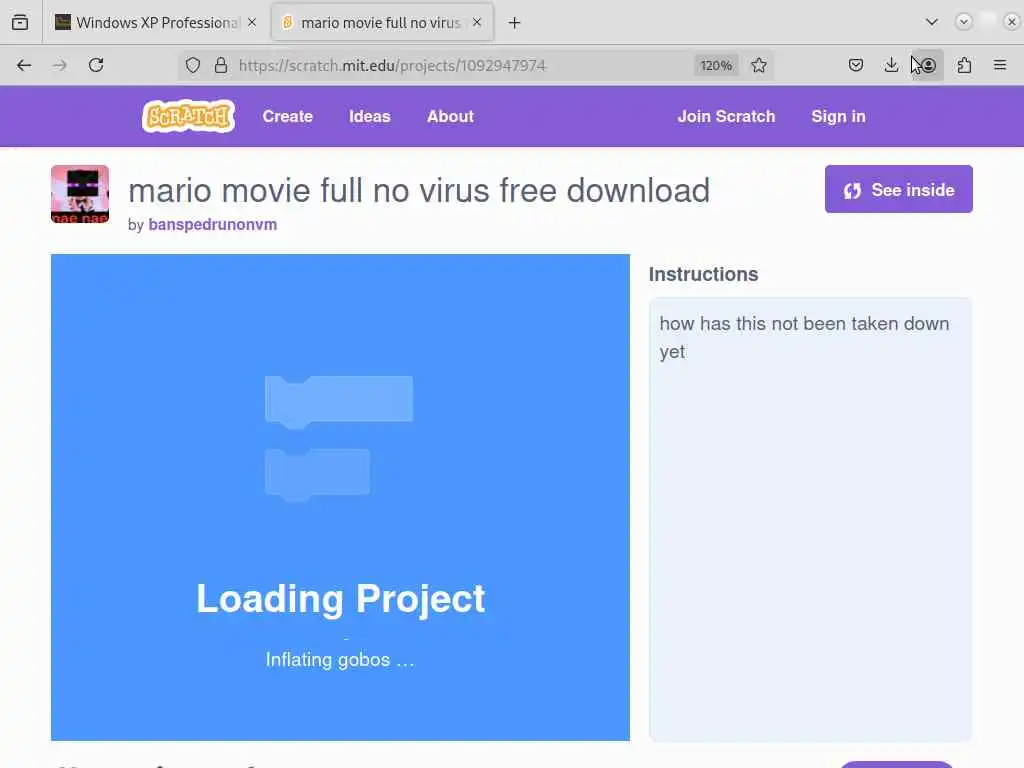Open the Downloads panel icon

tap(891, 65)
